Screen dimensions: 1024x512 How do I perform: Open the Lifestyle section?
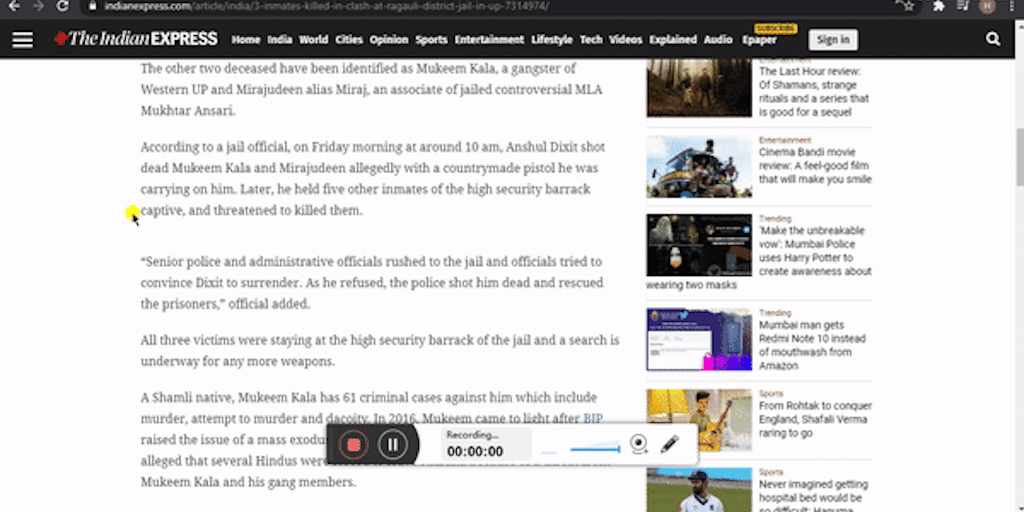(x=552, y=40)
